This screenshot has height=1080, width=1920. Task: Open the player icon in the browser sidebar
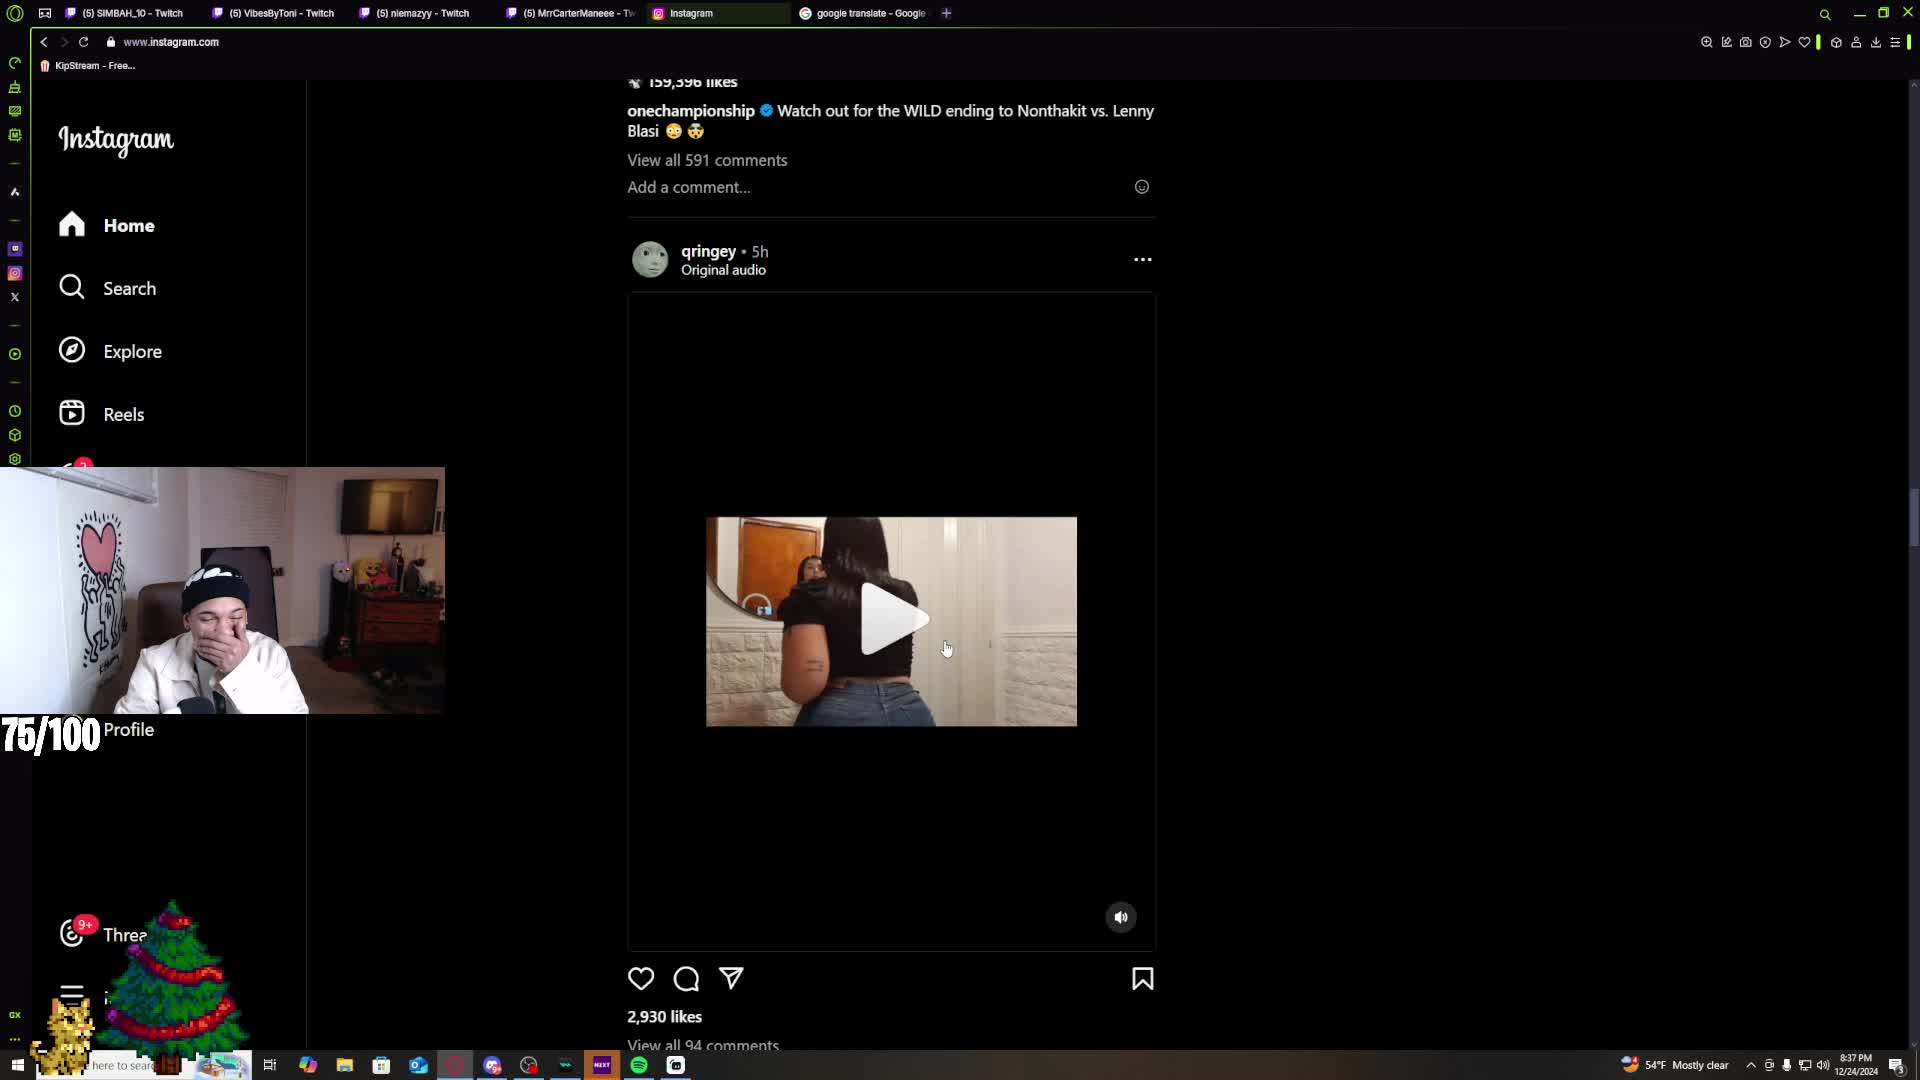(x=15, y=354)
